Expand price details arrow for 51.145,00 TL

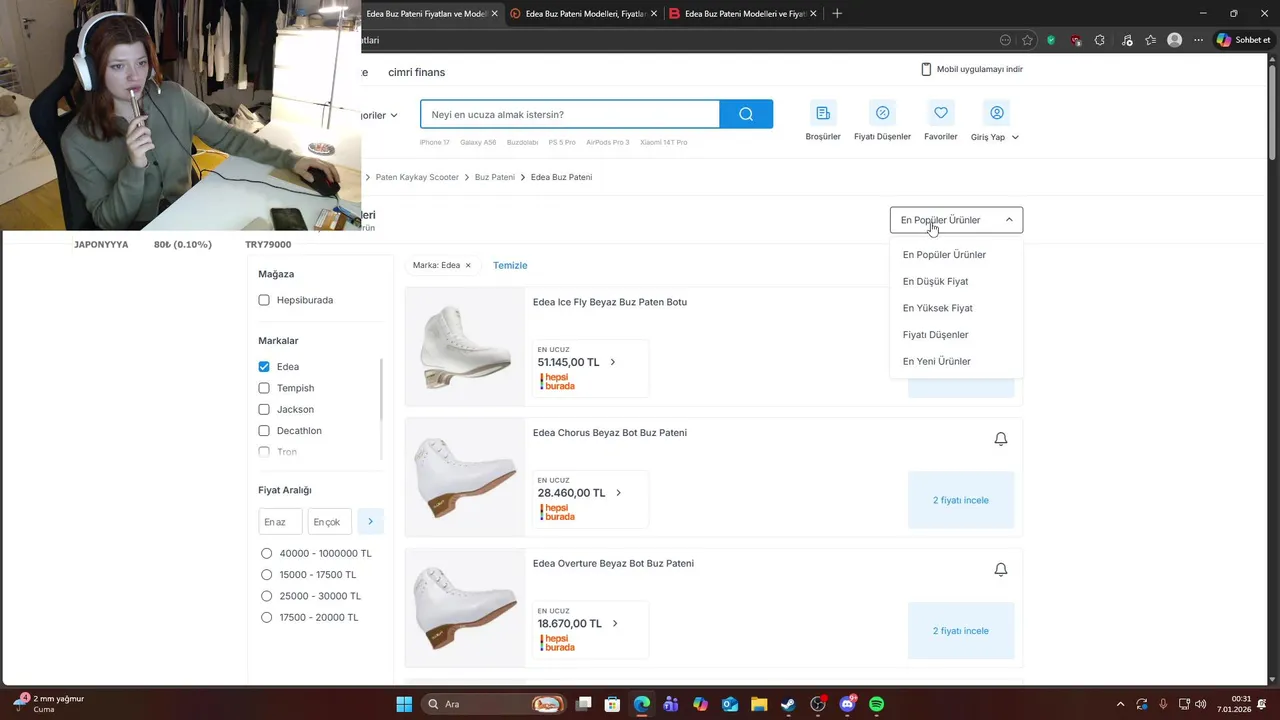click(613, 362)
